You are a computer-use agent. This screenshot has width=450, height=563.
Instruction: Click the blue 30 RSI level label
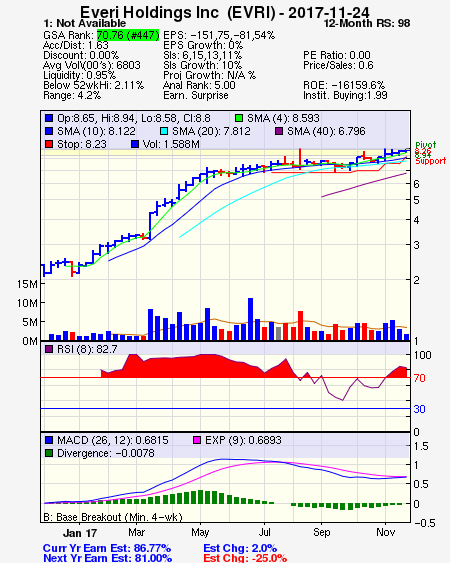click(x=419, y=409)
